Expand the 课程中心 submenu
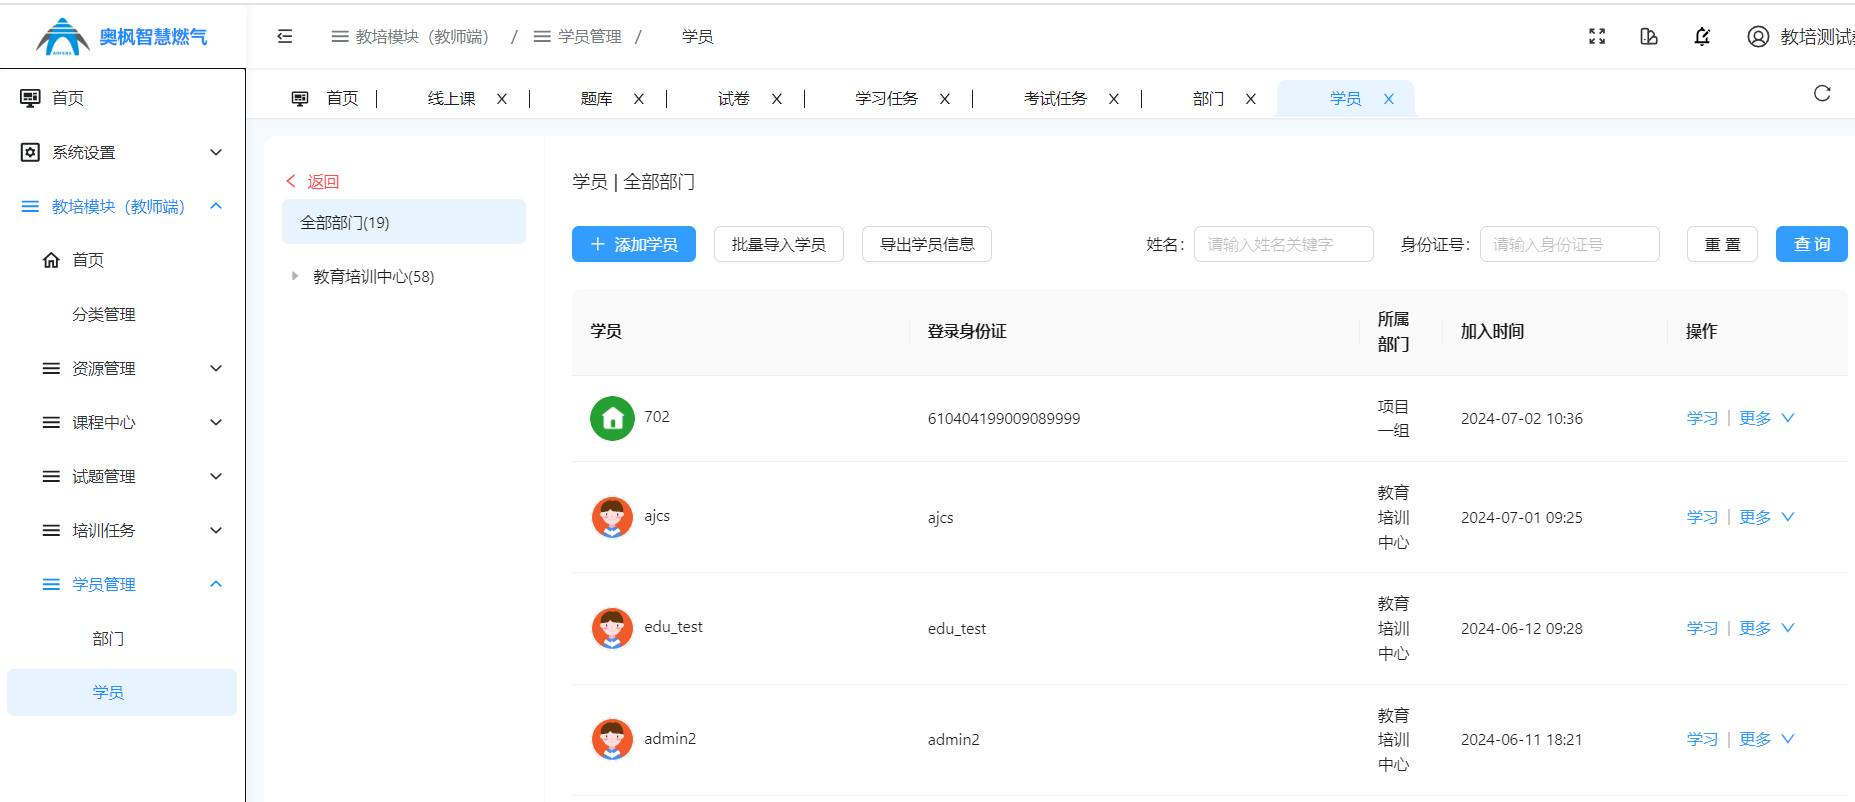Screen dimensions: 1855x802 (216, 422)
